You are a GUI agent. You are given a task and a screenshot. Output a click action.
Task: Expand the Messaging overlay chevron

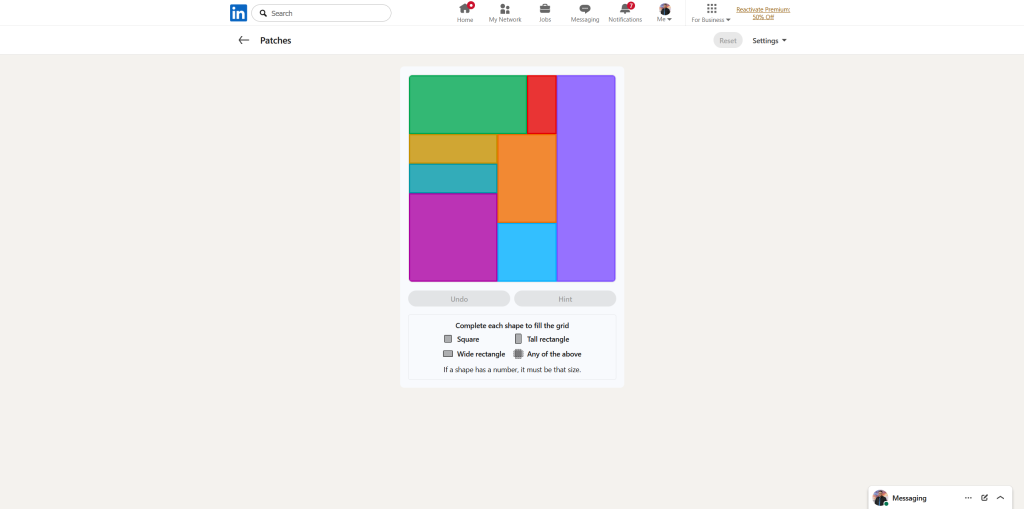click(1000, 498)
